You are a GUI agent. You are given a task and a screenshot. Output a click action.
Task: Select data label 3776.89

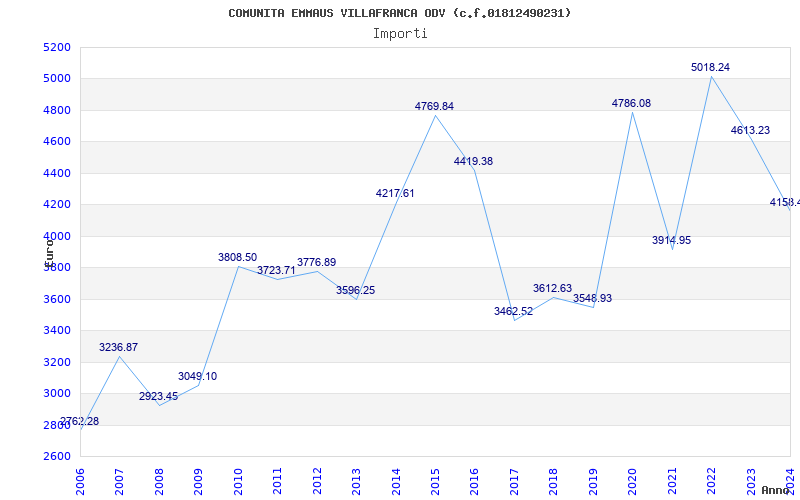point(317,262)
